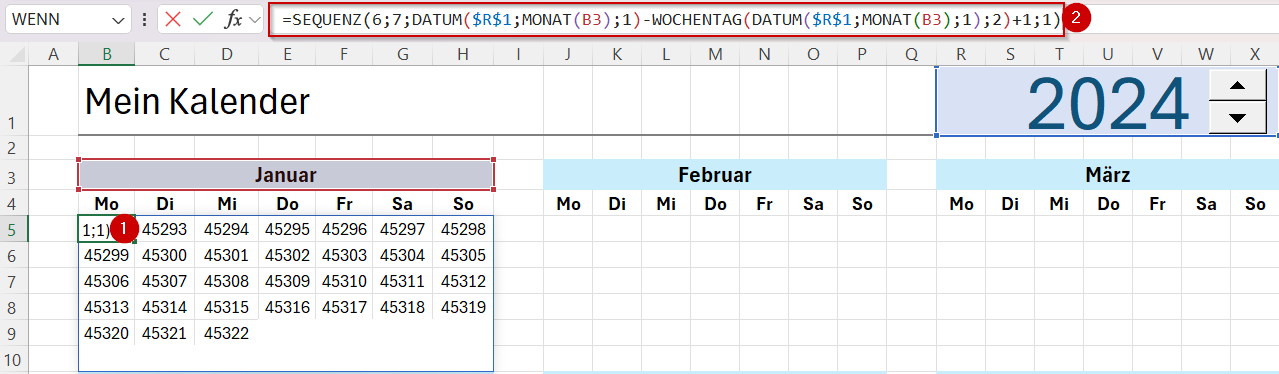Image resolution: width=1279 pixels, height=374 pixels.
Task: Select the cell containing 45302
Action: (287, 255)
